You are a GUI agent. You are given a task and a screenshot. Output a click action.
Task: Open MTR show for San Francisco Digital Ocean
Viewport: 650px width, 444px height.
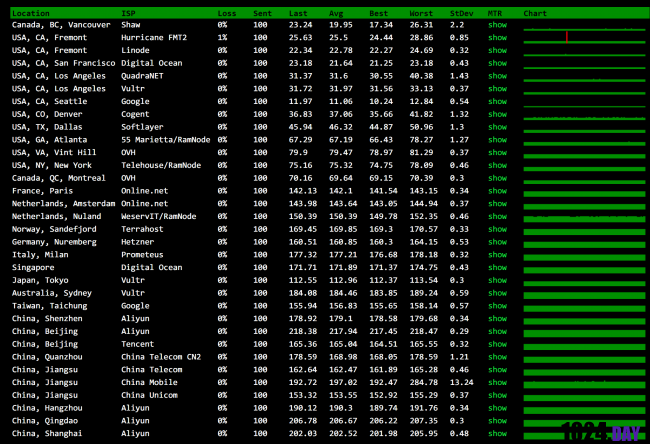(x=497, y=63)
